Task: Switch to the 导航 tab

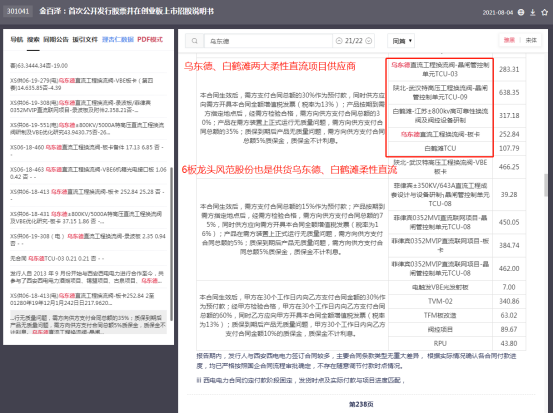Action: click(x=17, y=39)
